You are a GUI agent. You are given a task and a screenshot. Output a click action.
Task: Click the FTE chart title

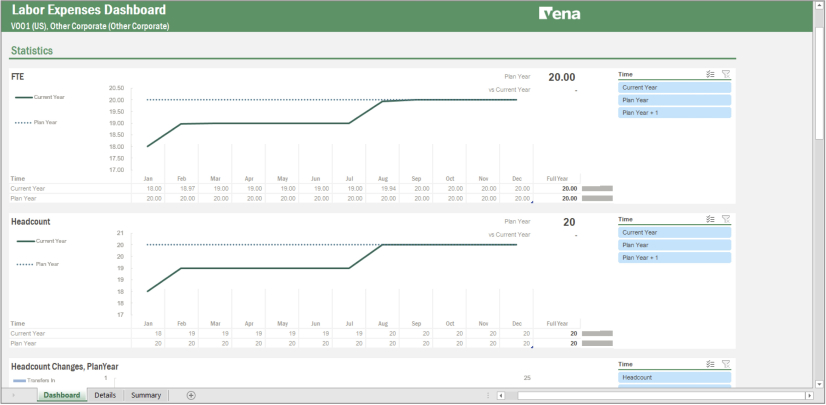coord(17,77)
